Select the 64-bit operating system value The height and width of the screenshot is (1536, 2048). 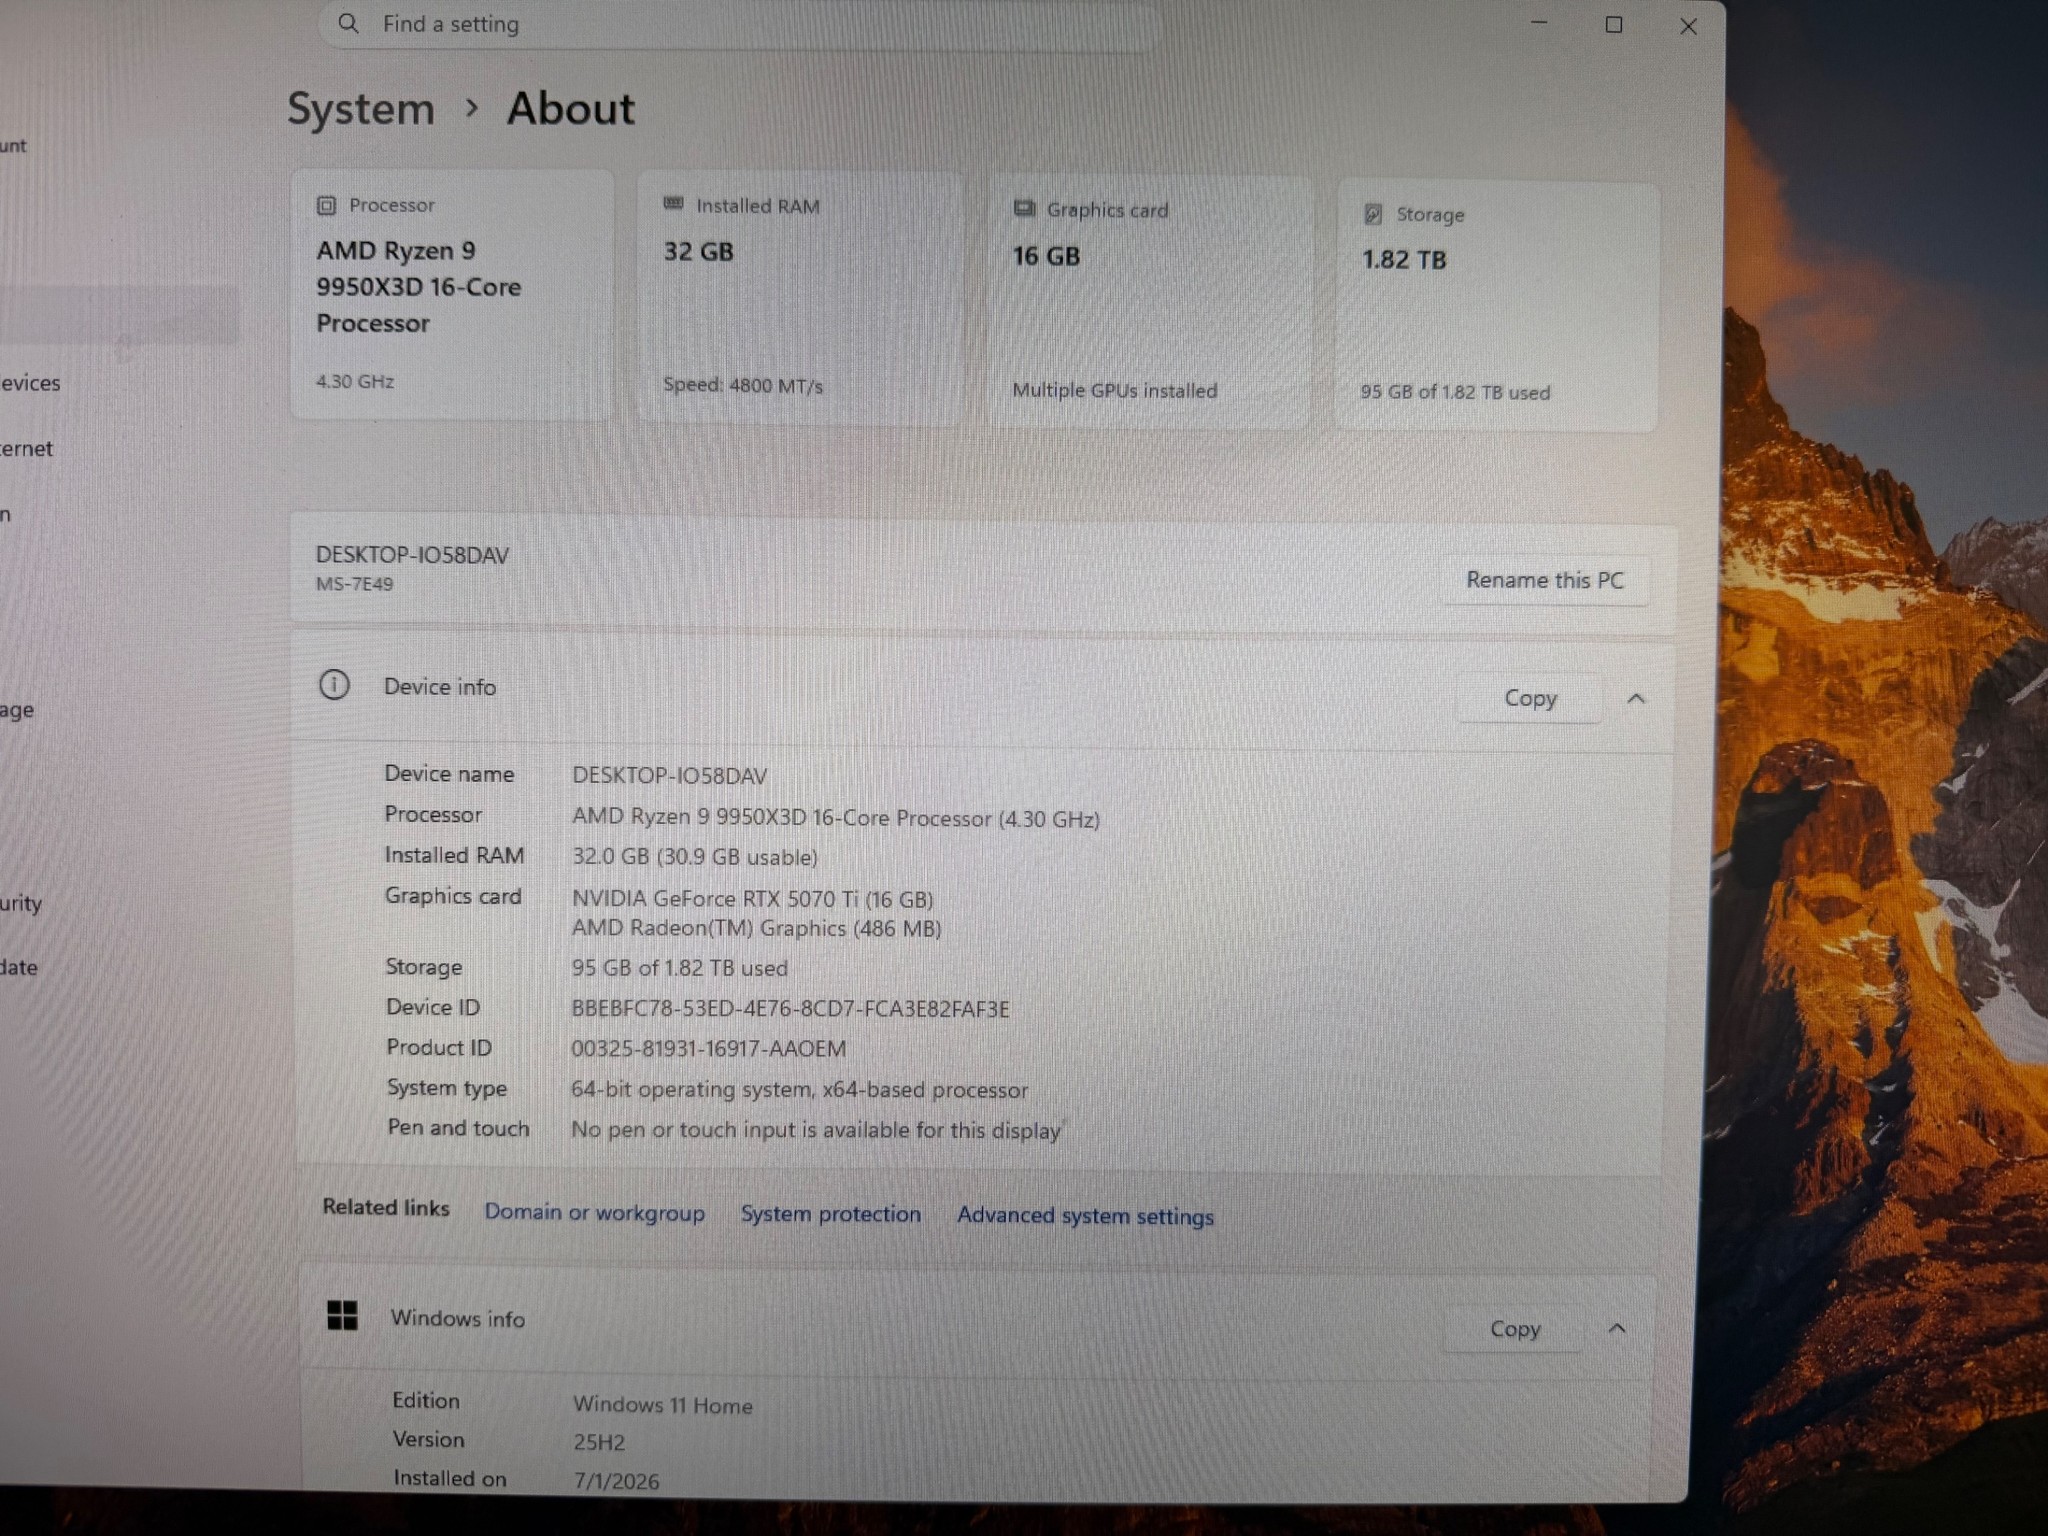(799, 1090)
